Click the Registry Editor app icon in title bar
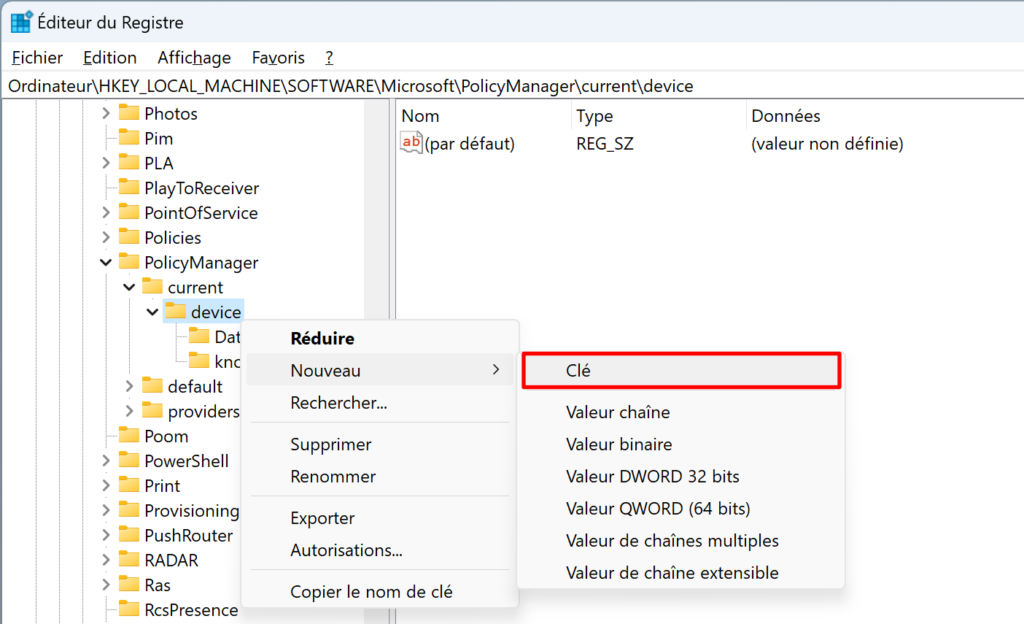 (22, 22)
